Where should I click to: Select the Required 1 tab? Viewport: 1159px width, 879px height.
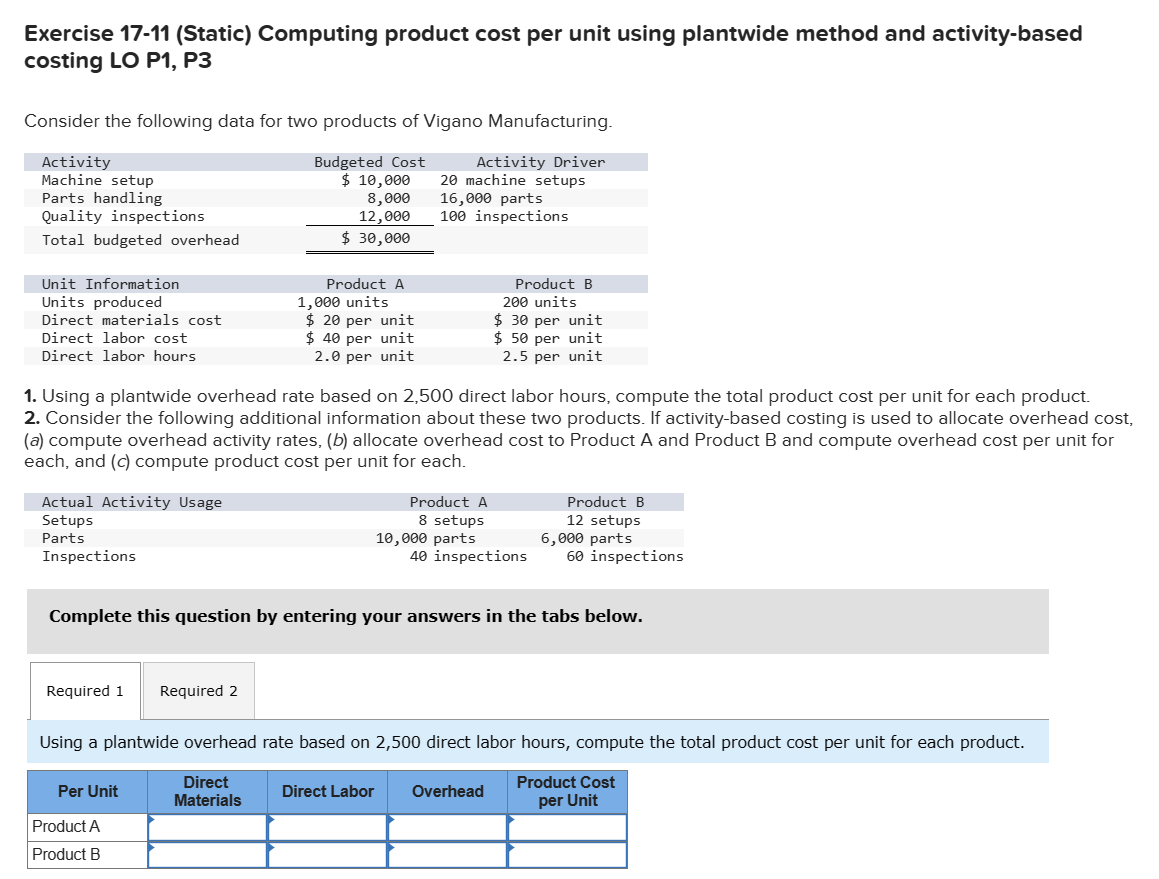coord(84,691)
